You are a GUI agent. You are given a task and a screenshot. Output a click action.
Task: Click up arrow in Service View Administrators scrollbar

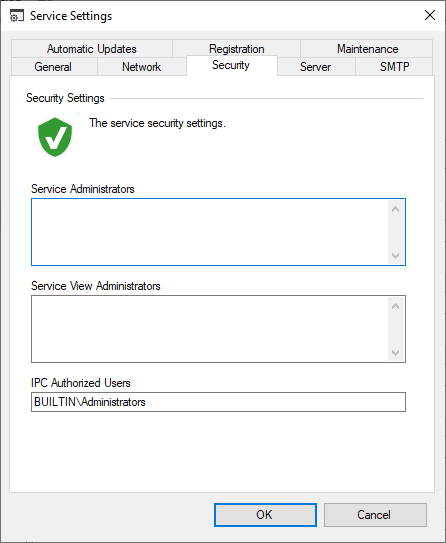tap(395, 306)
